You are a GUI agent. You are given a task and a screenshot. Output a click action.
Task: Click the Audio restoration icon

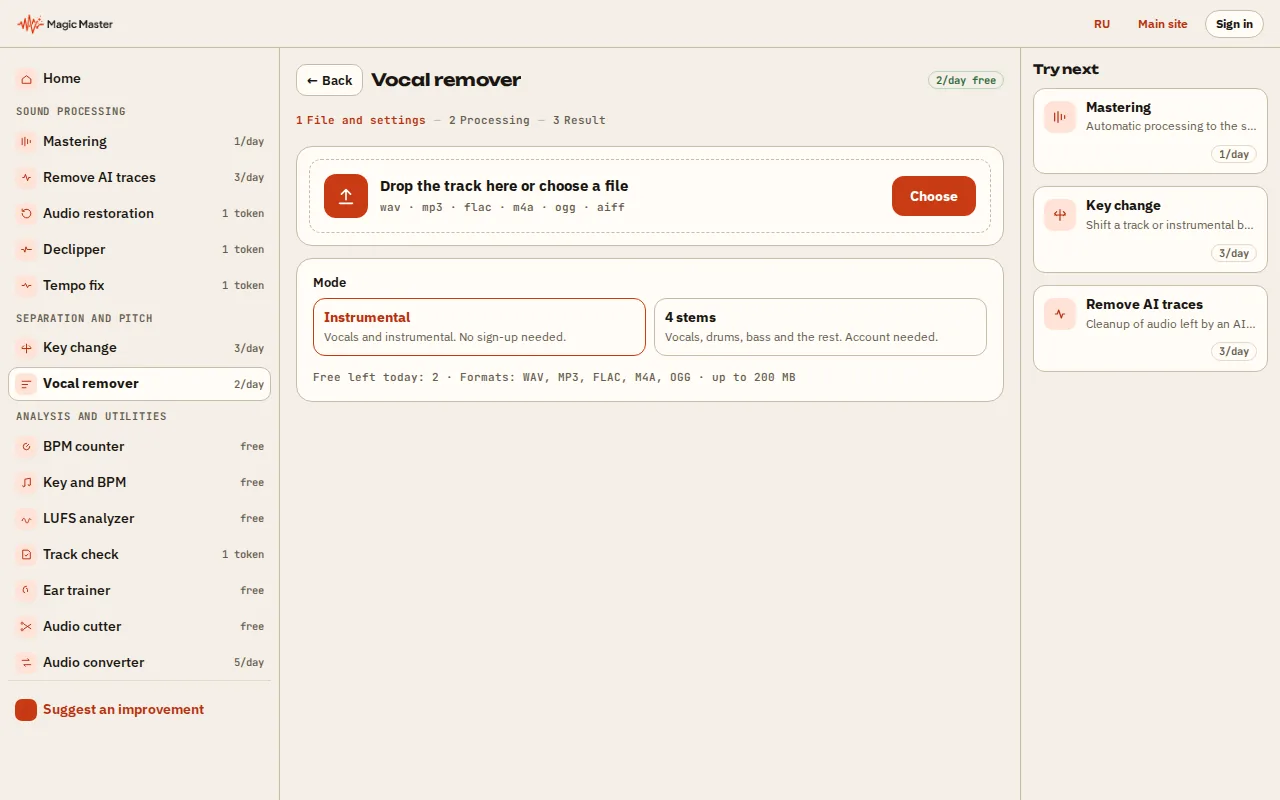pos(26,214)
